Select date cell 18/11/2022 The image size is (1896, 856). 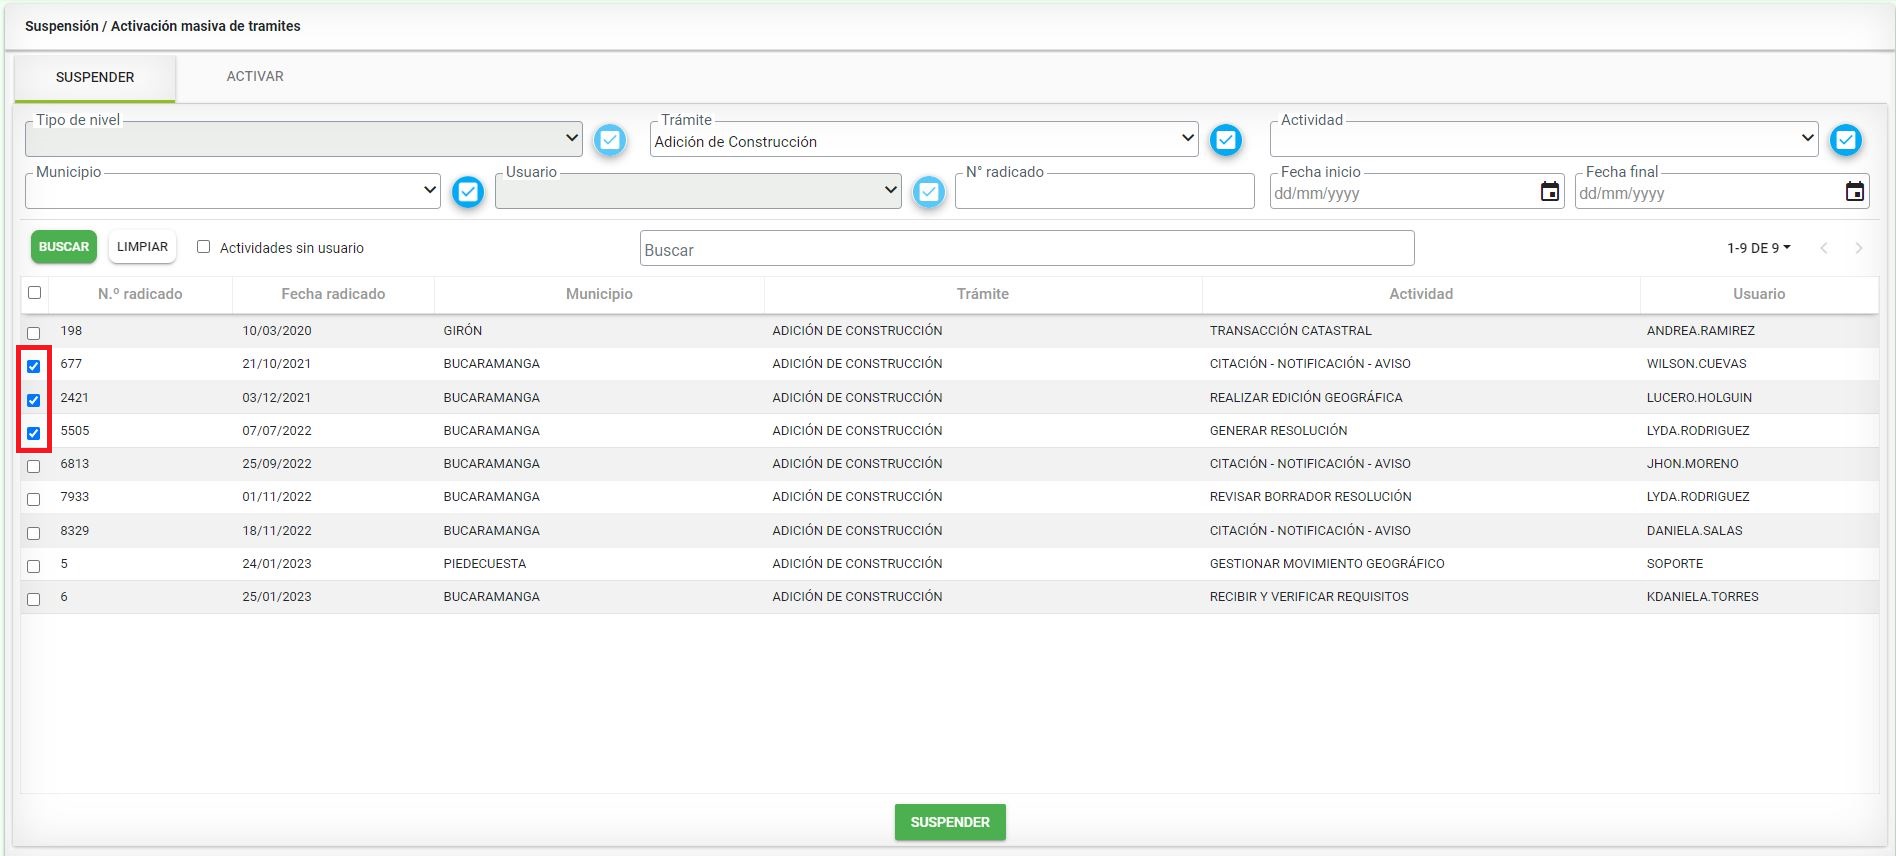pyautogui.click(x=277, y=531)
